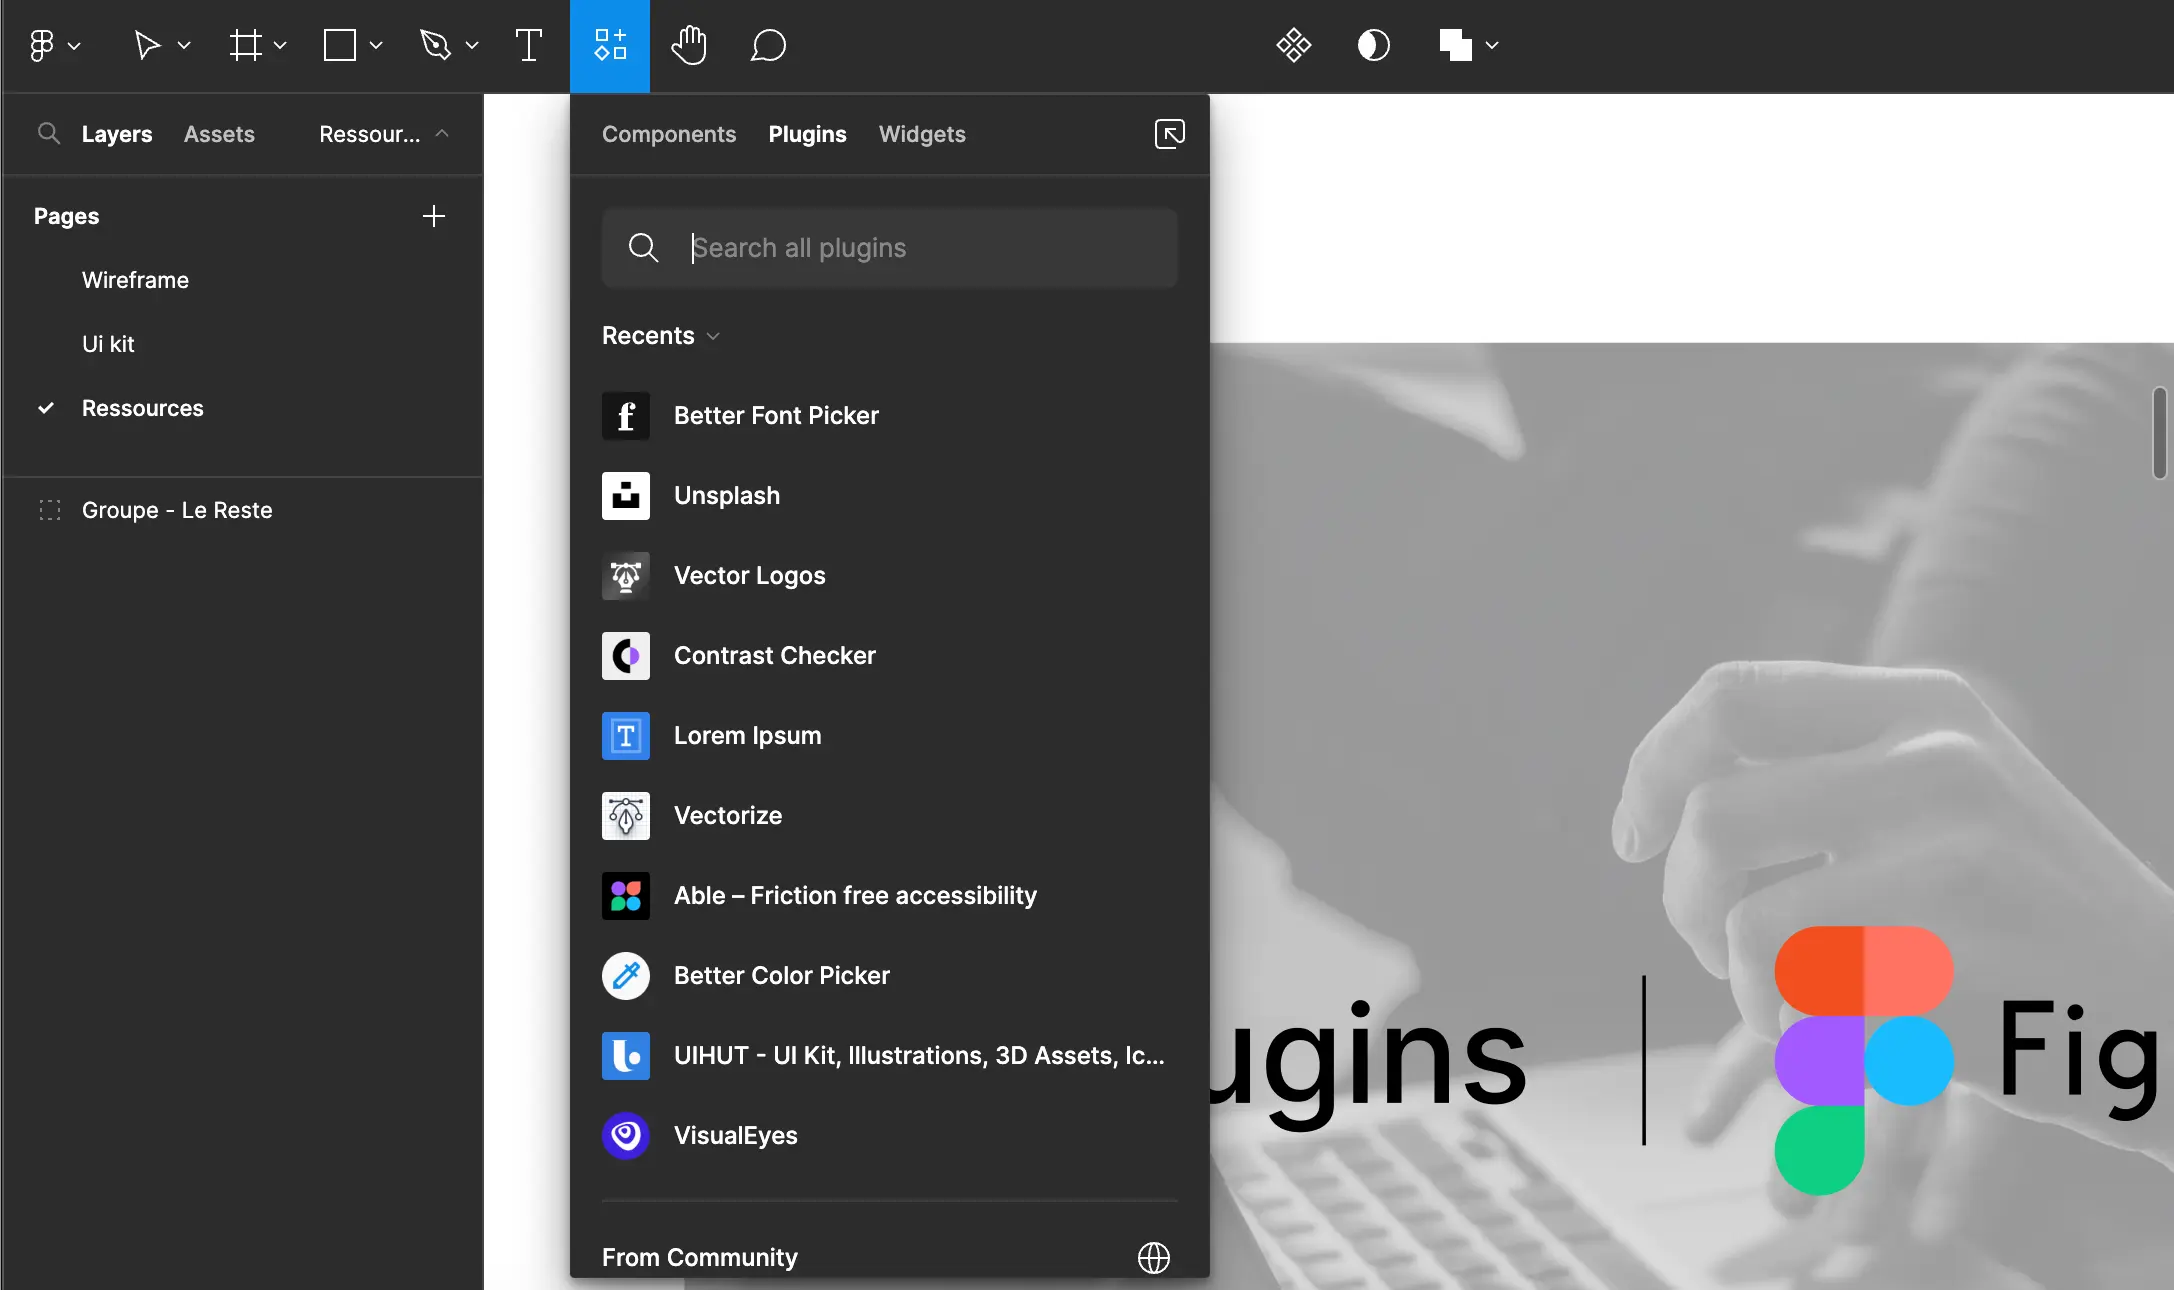The image size is (2174, 1290).
Task: Click the group icon of Groupe layer
Action: click(x=50, y=510)
